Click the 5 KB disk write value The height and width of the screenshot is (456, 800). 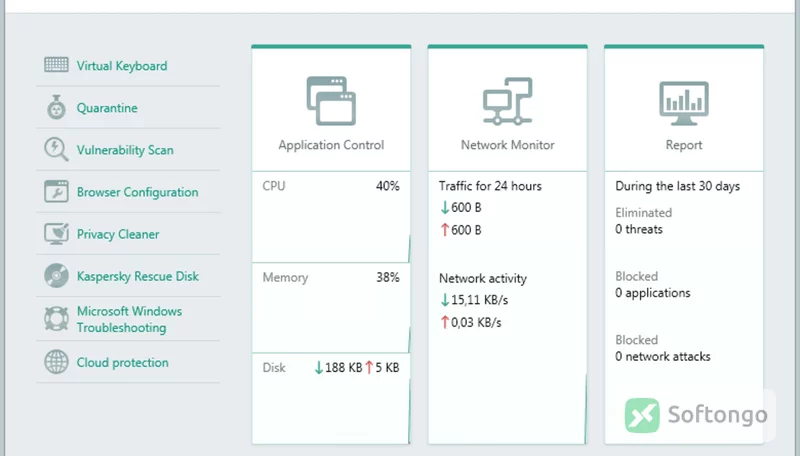pos(387,368)
